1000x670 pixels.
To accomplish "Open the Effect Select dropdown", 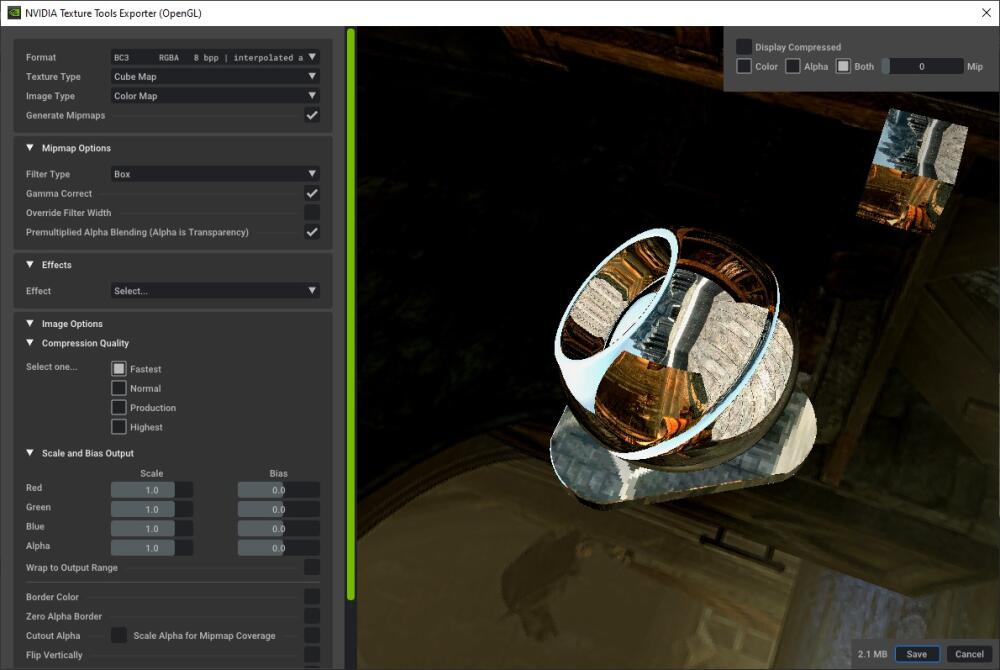I will [215, 291].
